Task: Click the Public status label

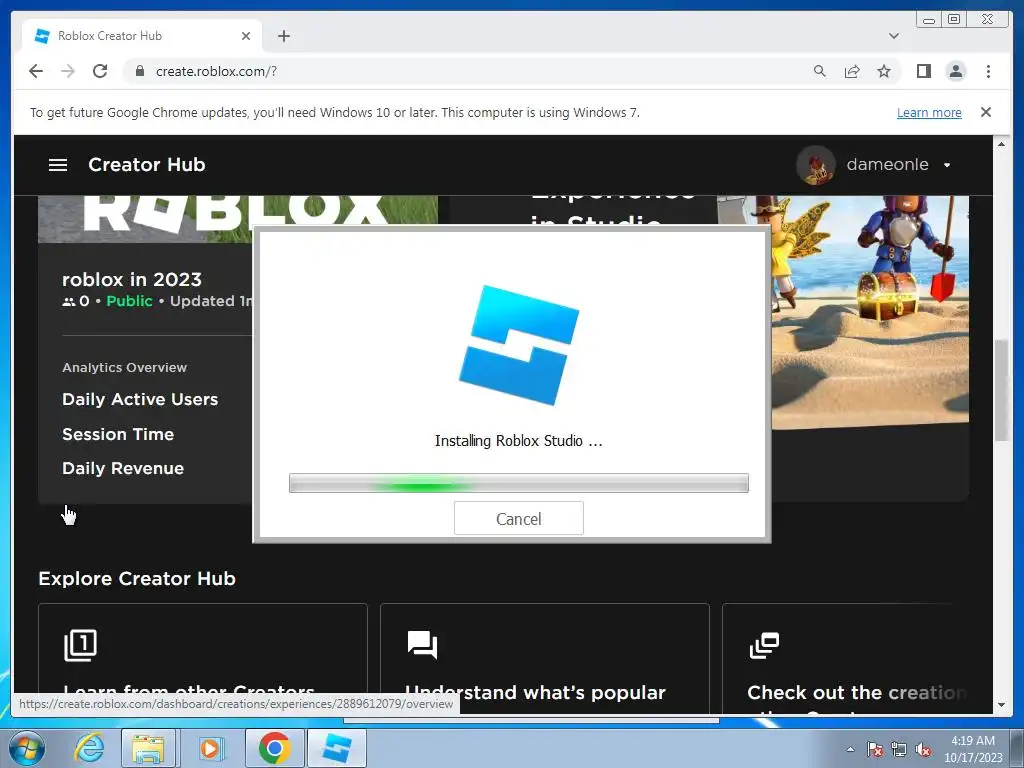Action: click(129, 301)
